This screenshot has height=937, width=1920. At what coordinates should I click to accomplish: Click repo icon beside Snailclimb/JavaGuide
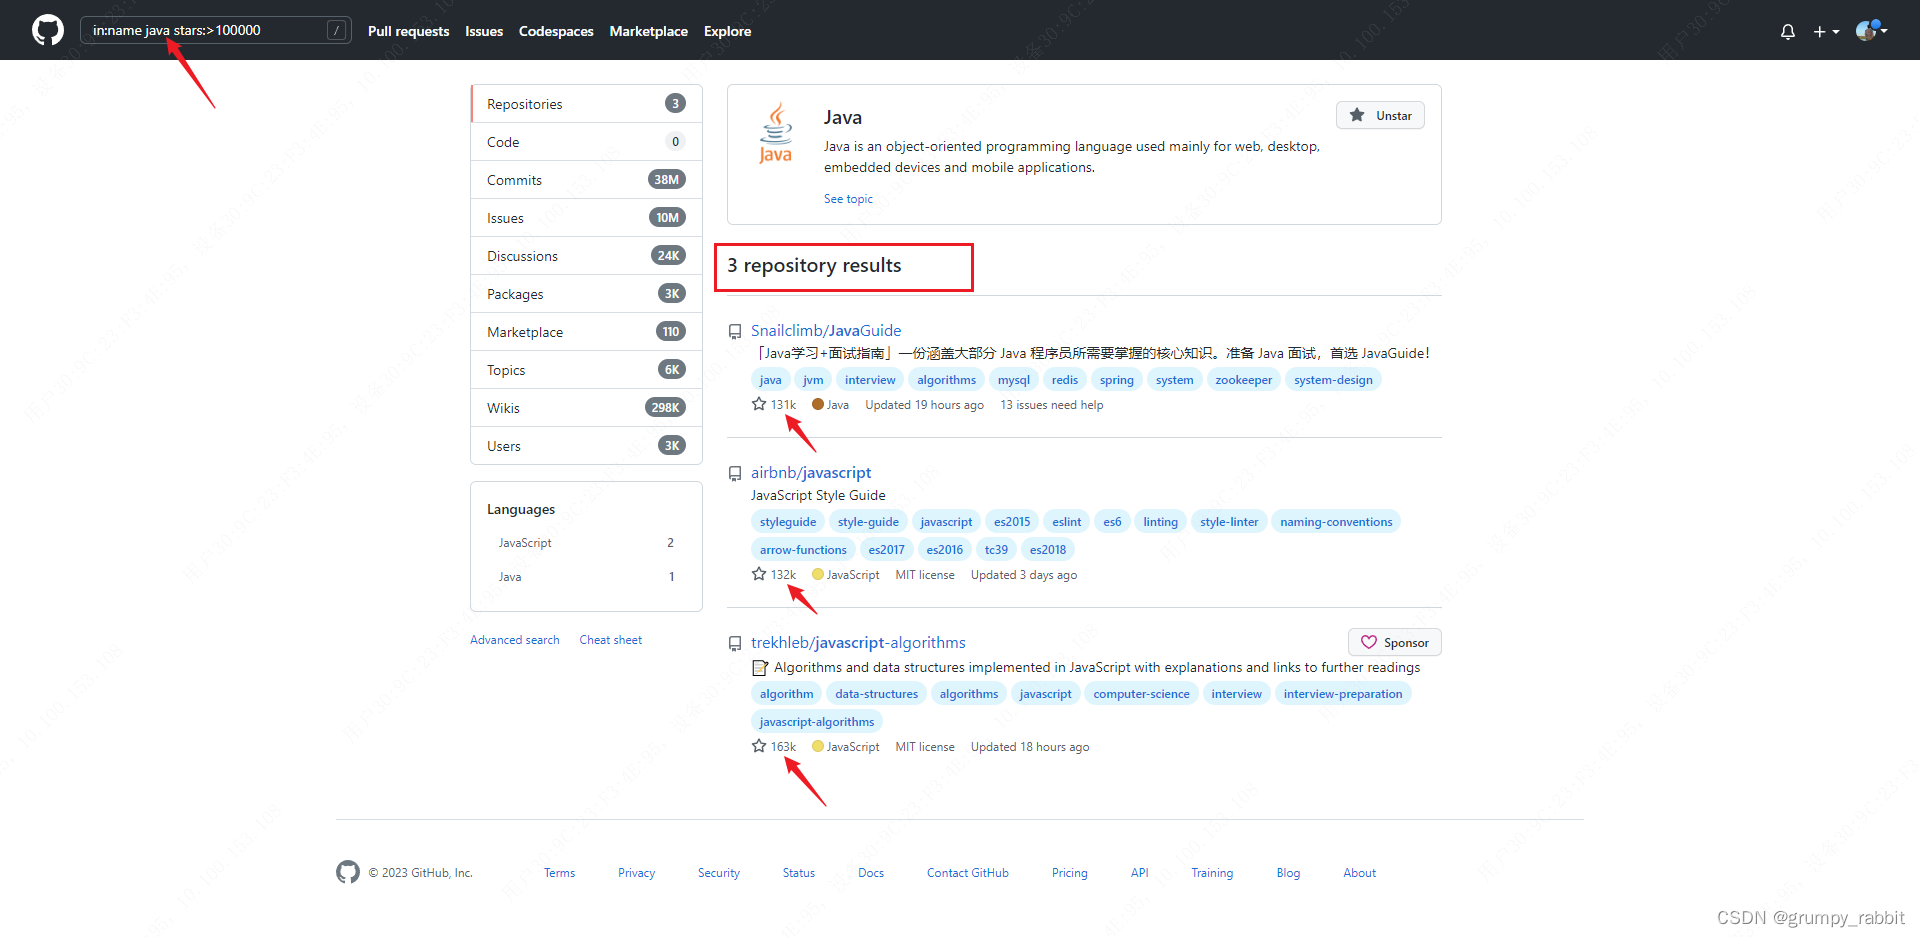point(735,331)
